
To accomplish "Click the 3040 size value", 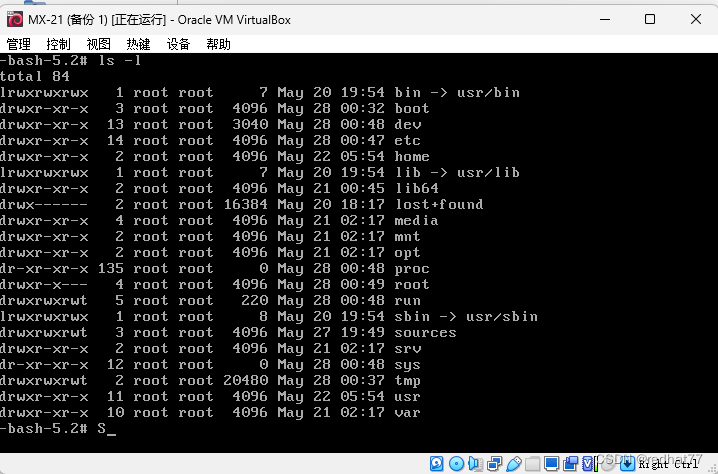I will 250,125.
